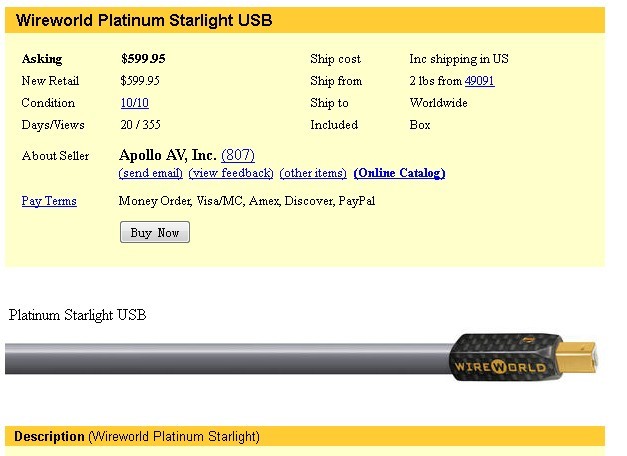Select the asking price $599.95

pos(143,59)
